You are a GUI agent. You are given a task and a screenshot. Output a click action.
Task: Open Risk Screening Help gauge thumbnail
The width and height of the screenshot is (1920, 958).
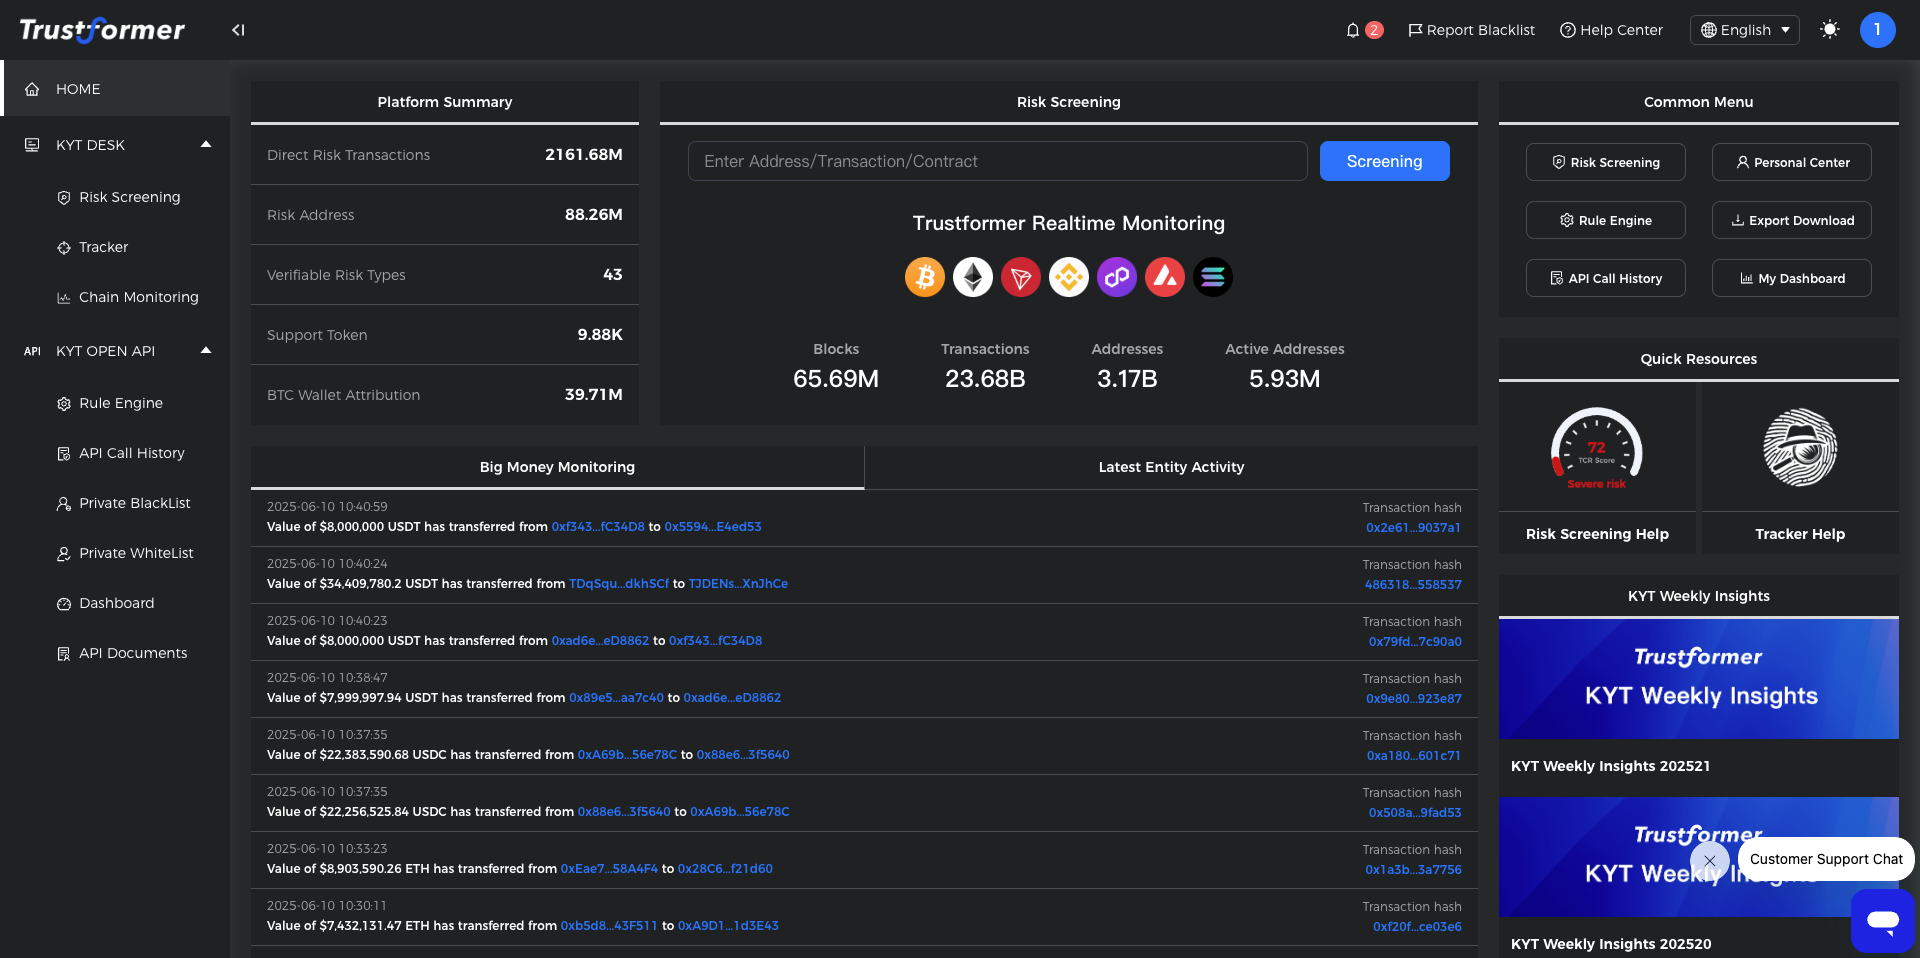point(1597,448)
